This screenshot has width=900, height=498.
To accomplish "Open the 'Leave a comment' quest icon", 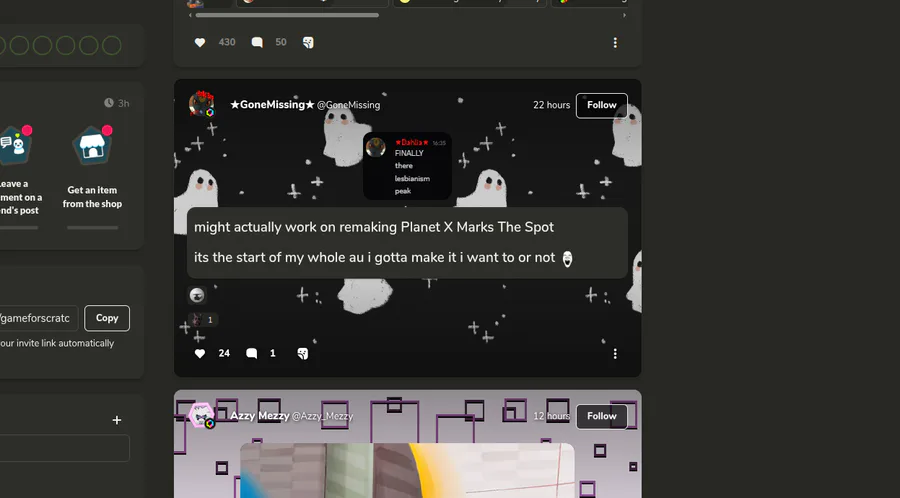I will [x=15, y=146].
